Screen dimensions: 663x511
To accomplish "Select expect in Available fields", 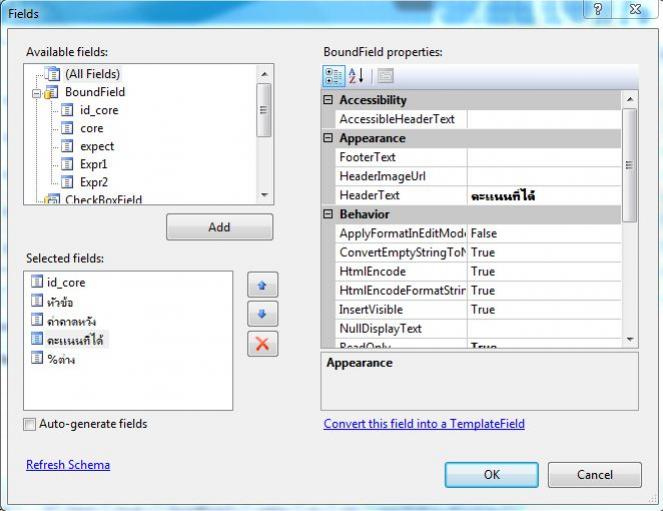I will pos(97,146).
